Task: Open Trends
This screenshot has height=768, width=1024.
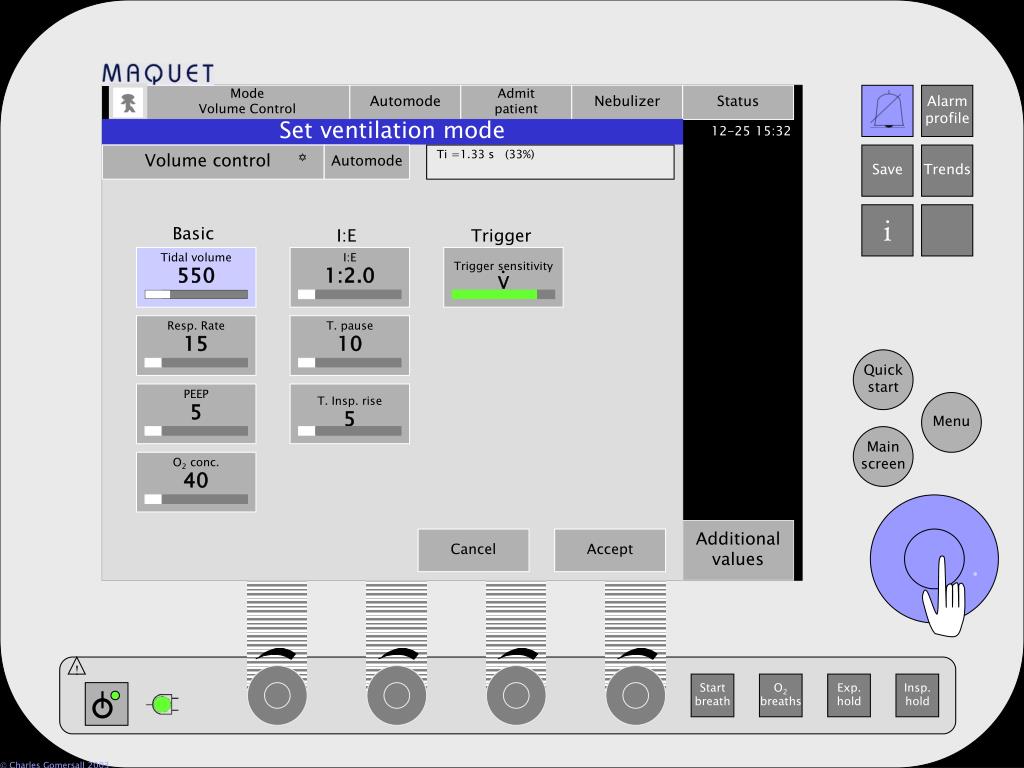Action: pos(947,170)
